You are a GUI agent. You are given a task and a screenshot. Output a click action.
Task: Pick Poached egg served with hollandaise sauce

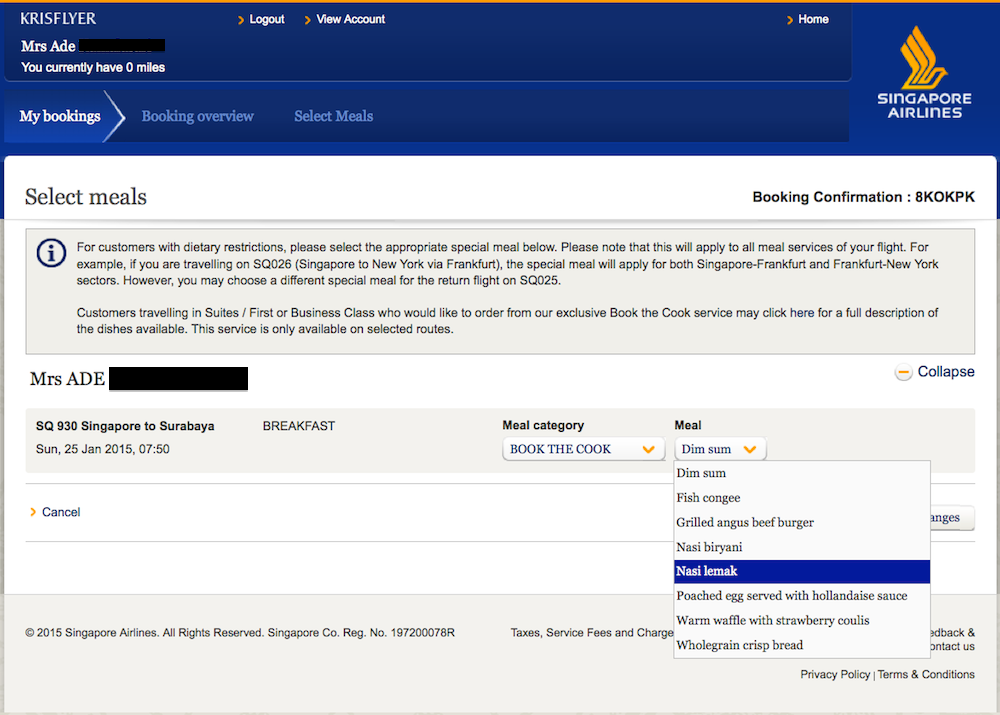coord(802,596)
